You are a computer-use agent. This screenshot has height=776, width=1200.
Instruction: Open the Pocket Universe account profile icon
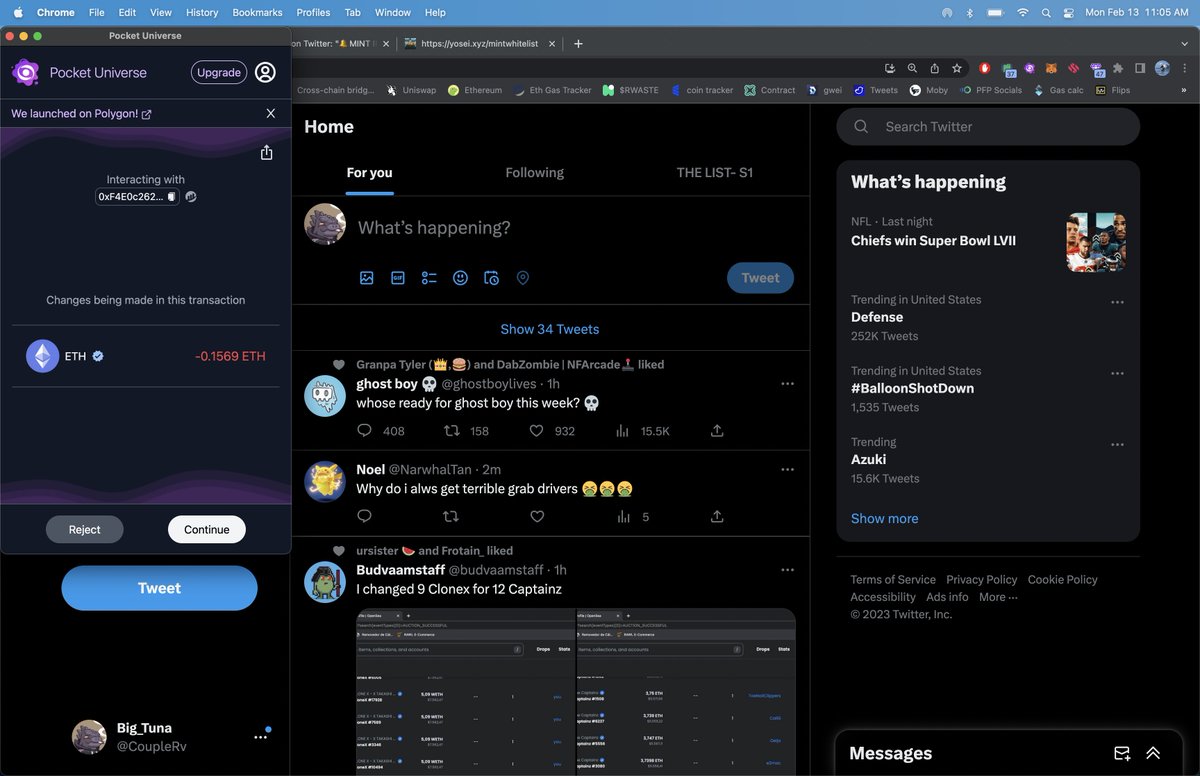(265, 72)
